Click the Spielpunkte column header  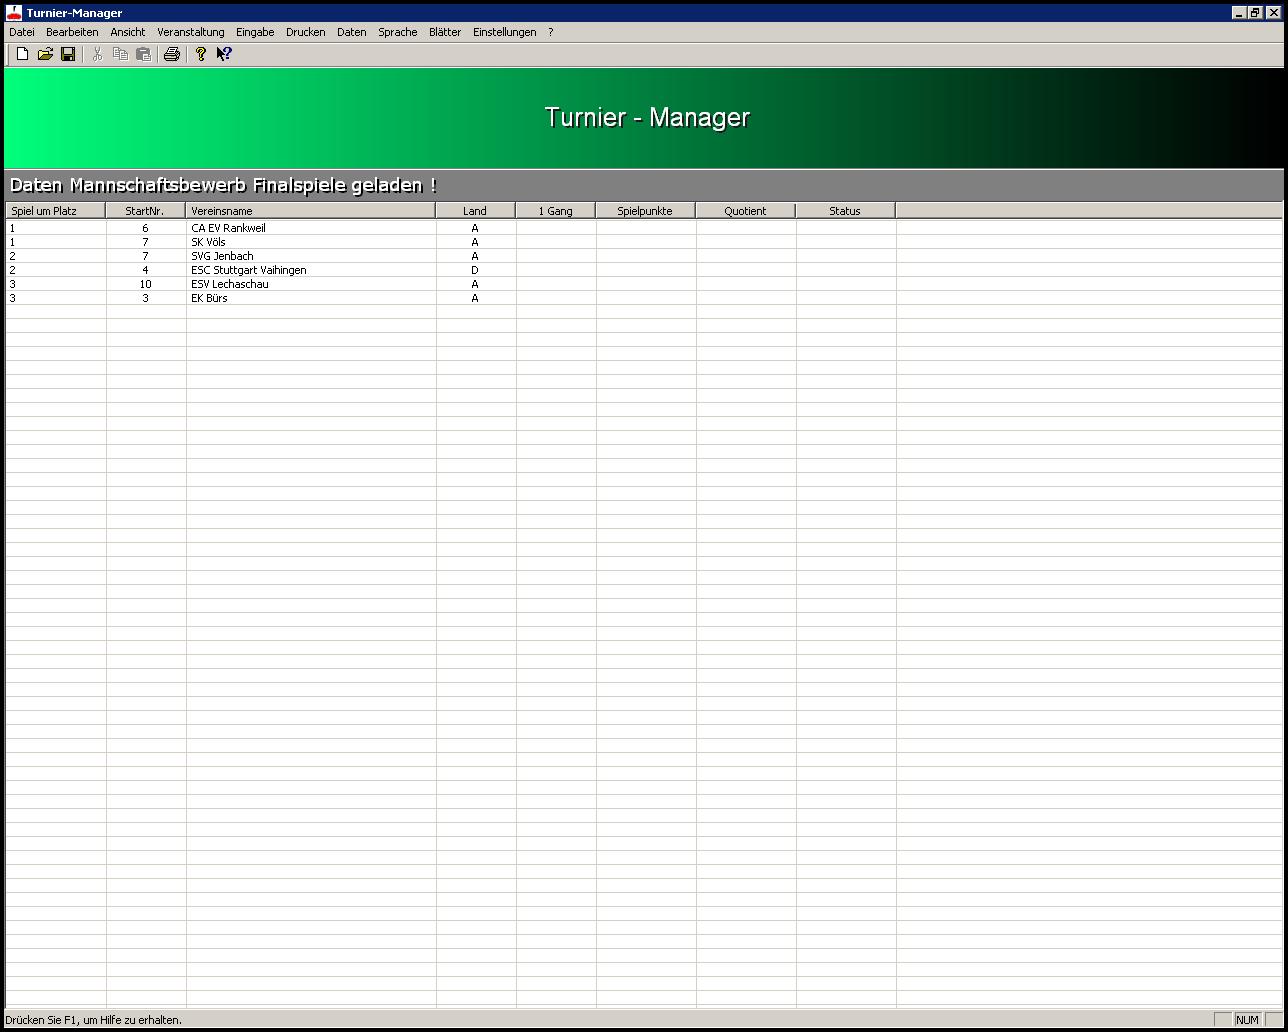point(646,211)
